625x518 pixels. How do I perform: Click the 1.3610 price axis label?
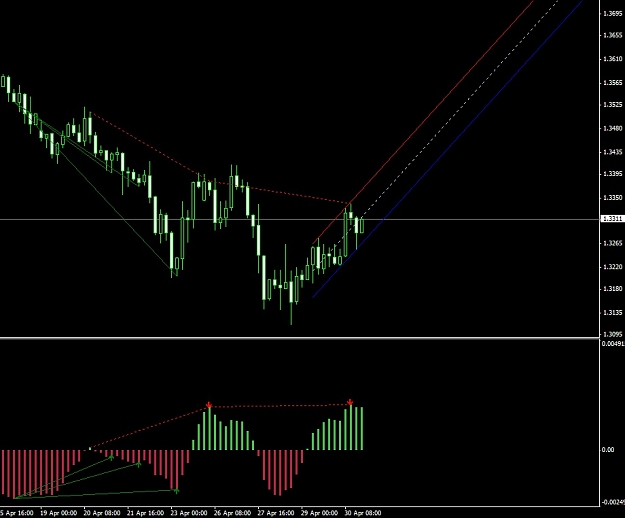click(613, 59)
